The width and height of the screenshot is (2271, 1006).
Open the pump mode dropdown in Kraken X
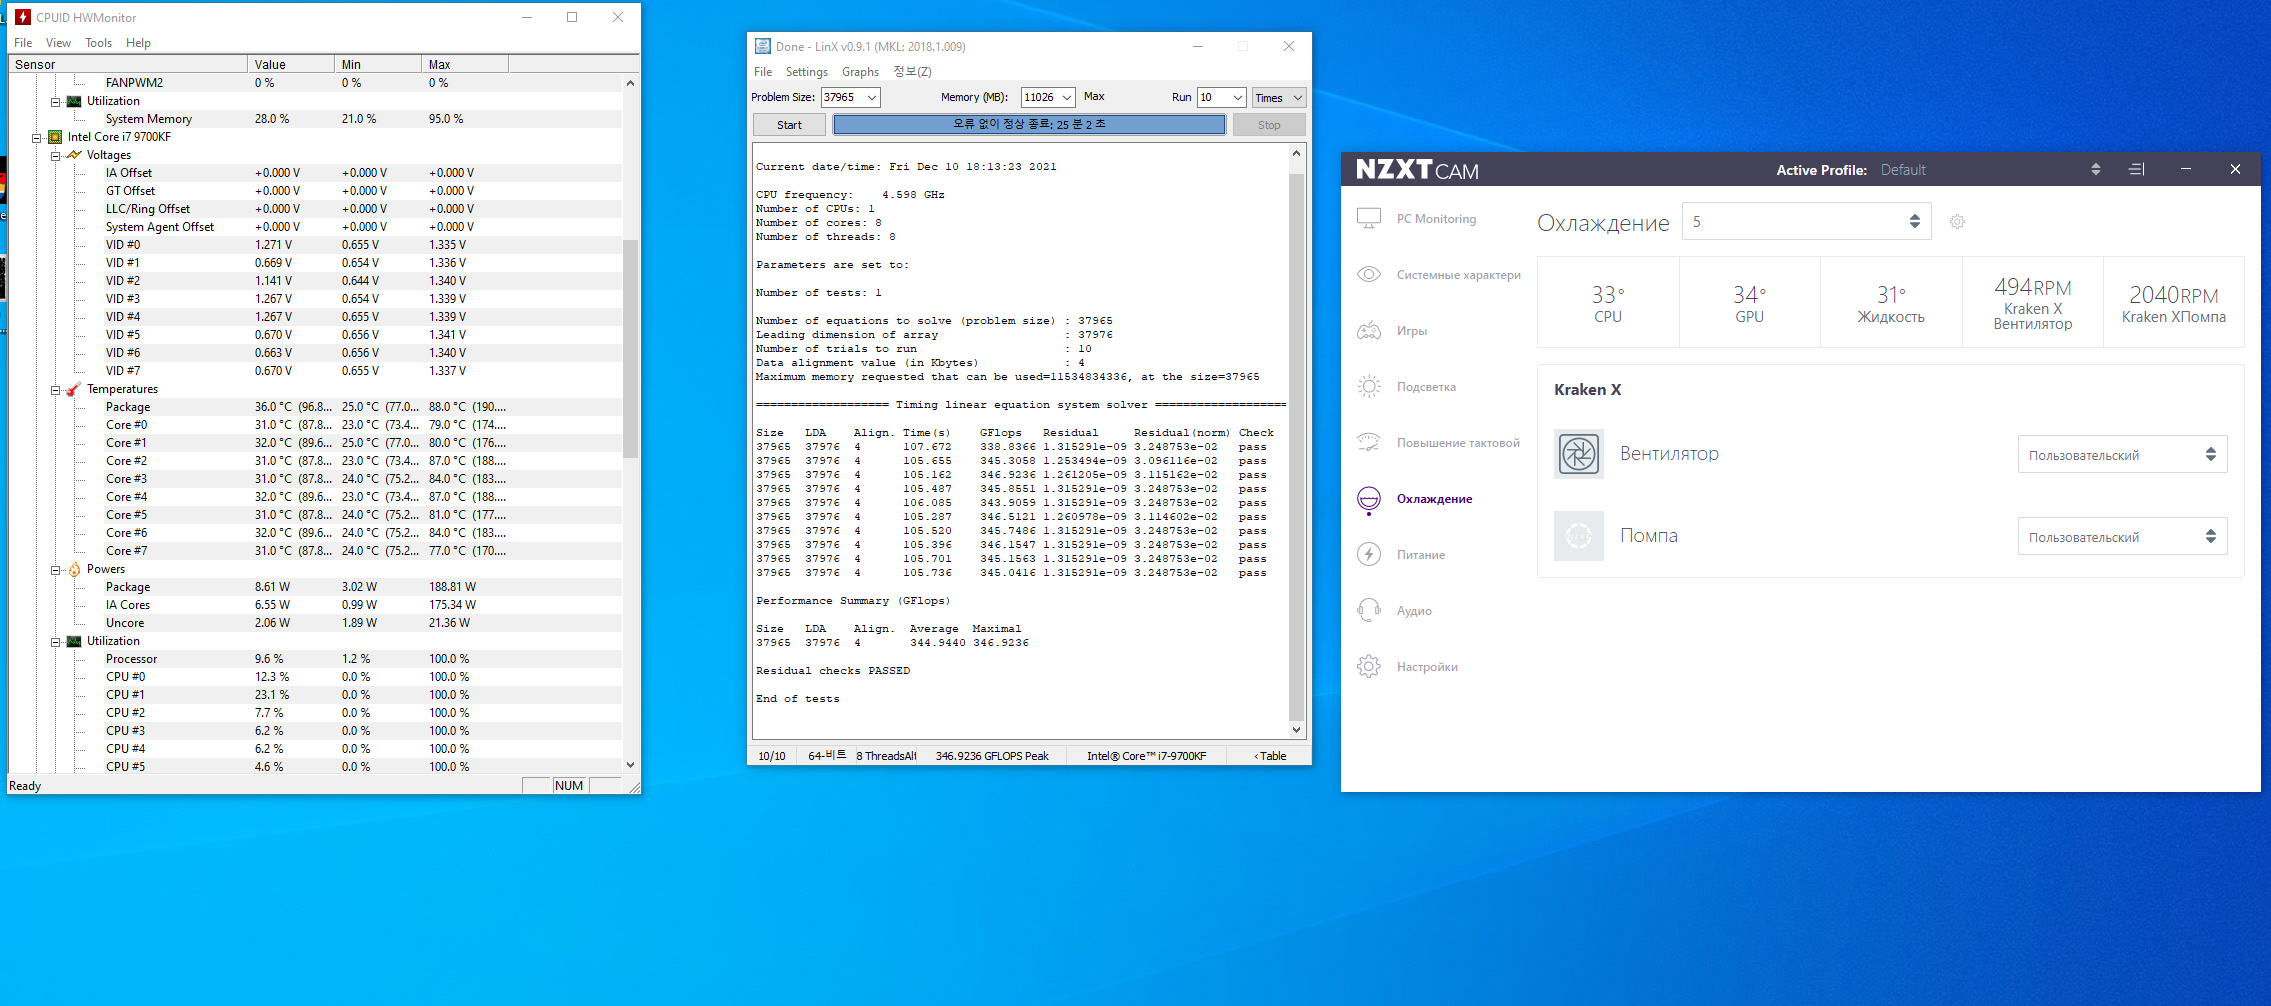click(2122, 536)
